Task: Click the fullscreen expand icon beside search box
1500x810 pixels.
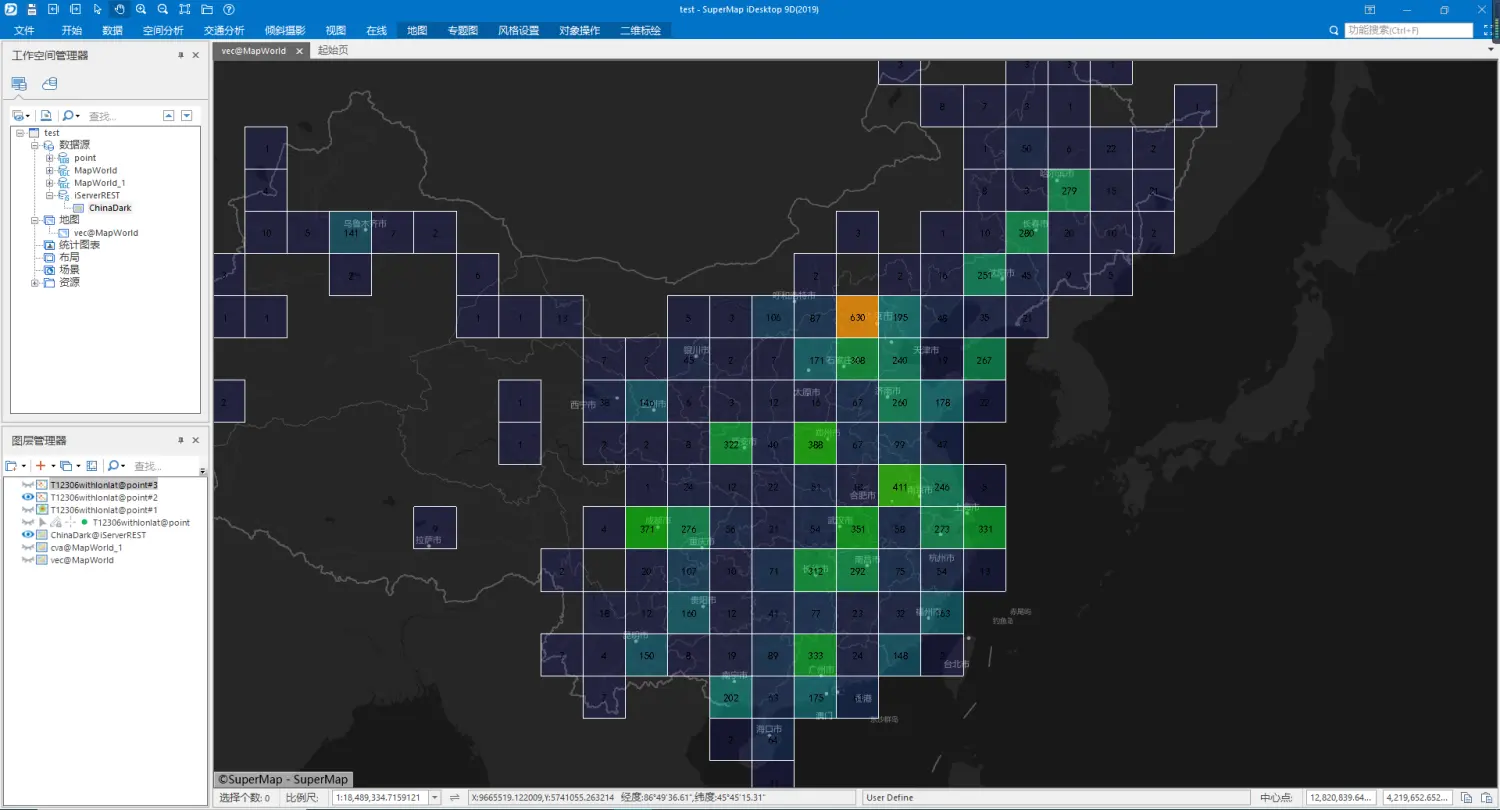Action: point(1487,31)
